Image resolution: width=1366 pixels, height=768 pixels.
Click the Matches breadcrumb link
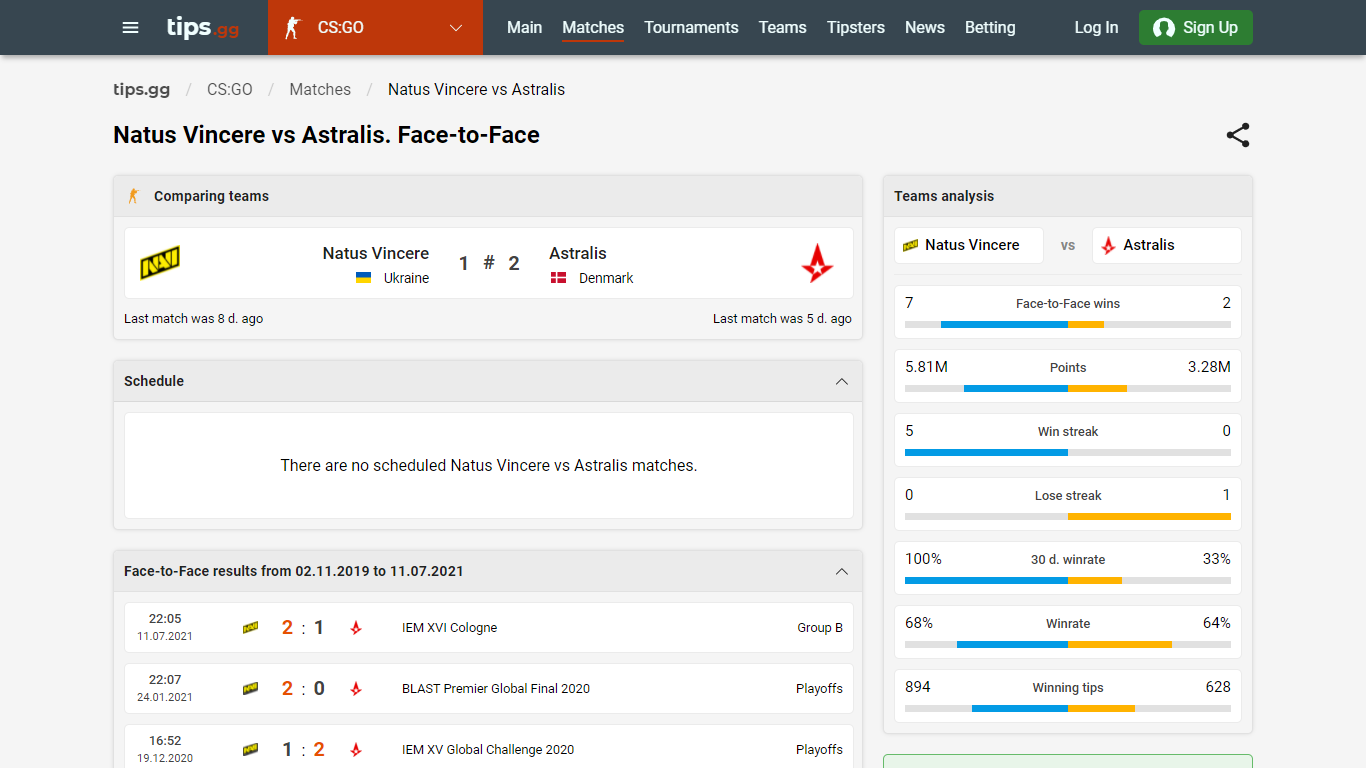point(320,90)
